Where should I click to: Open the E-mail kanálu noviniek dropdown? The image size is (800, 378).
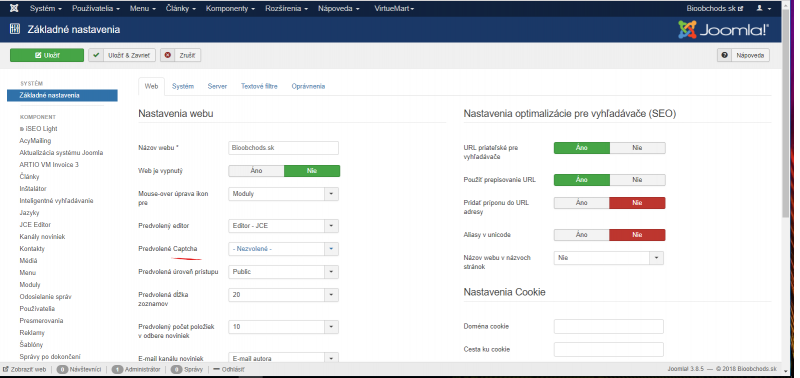coord(284,358)
